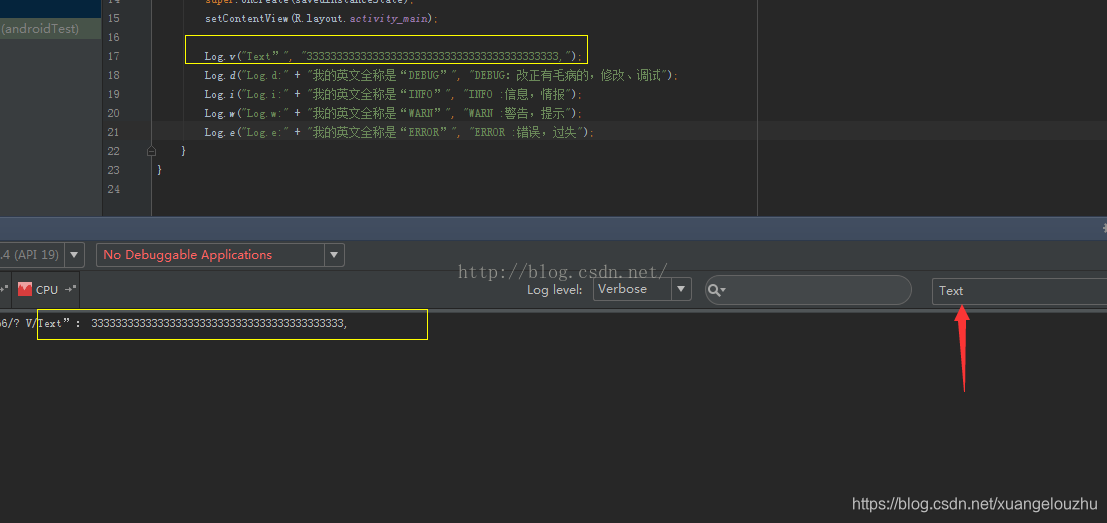Click the pin icon beside CPU tab
1107x523 pixels.
(71, 289)
